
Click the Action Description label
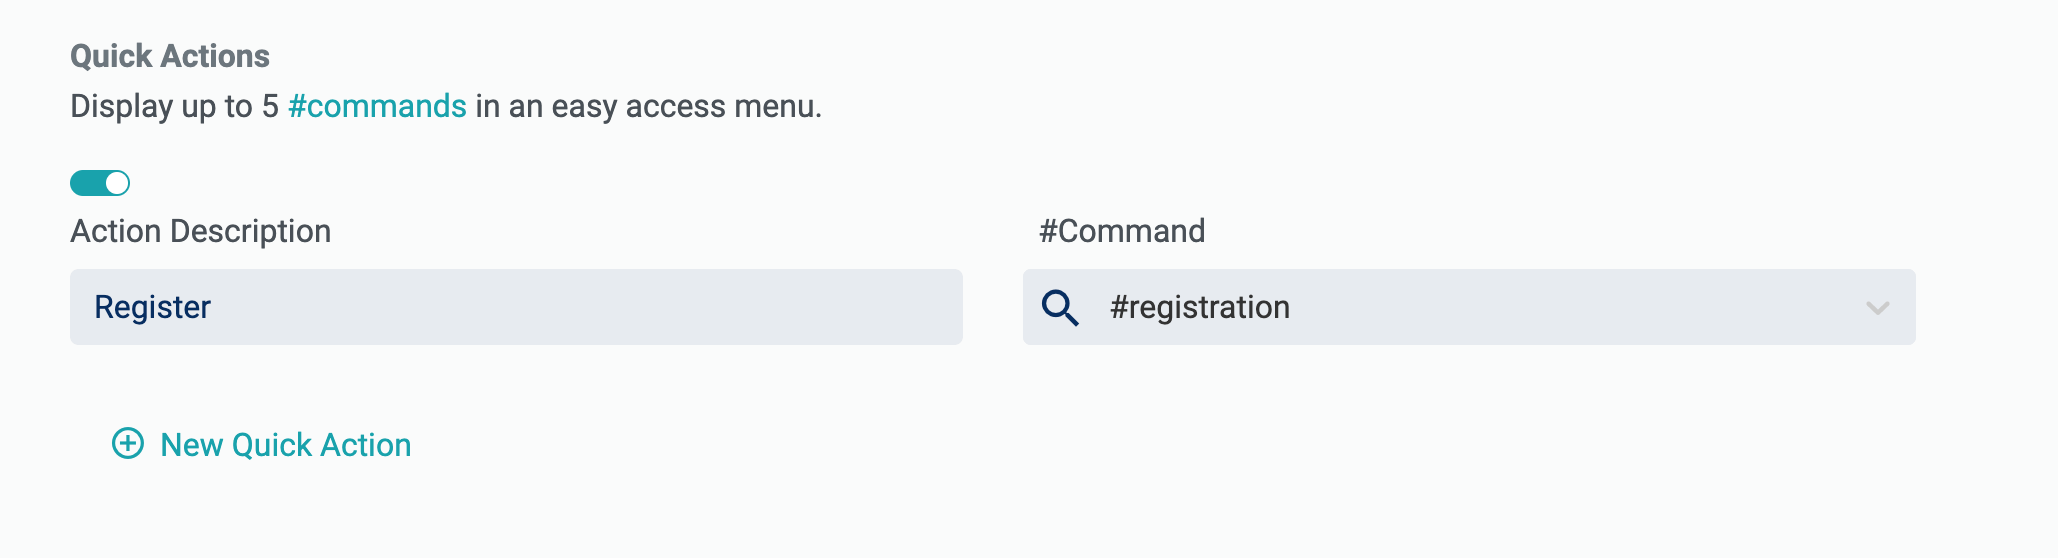pyautogui.click(x=200, y=231)
